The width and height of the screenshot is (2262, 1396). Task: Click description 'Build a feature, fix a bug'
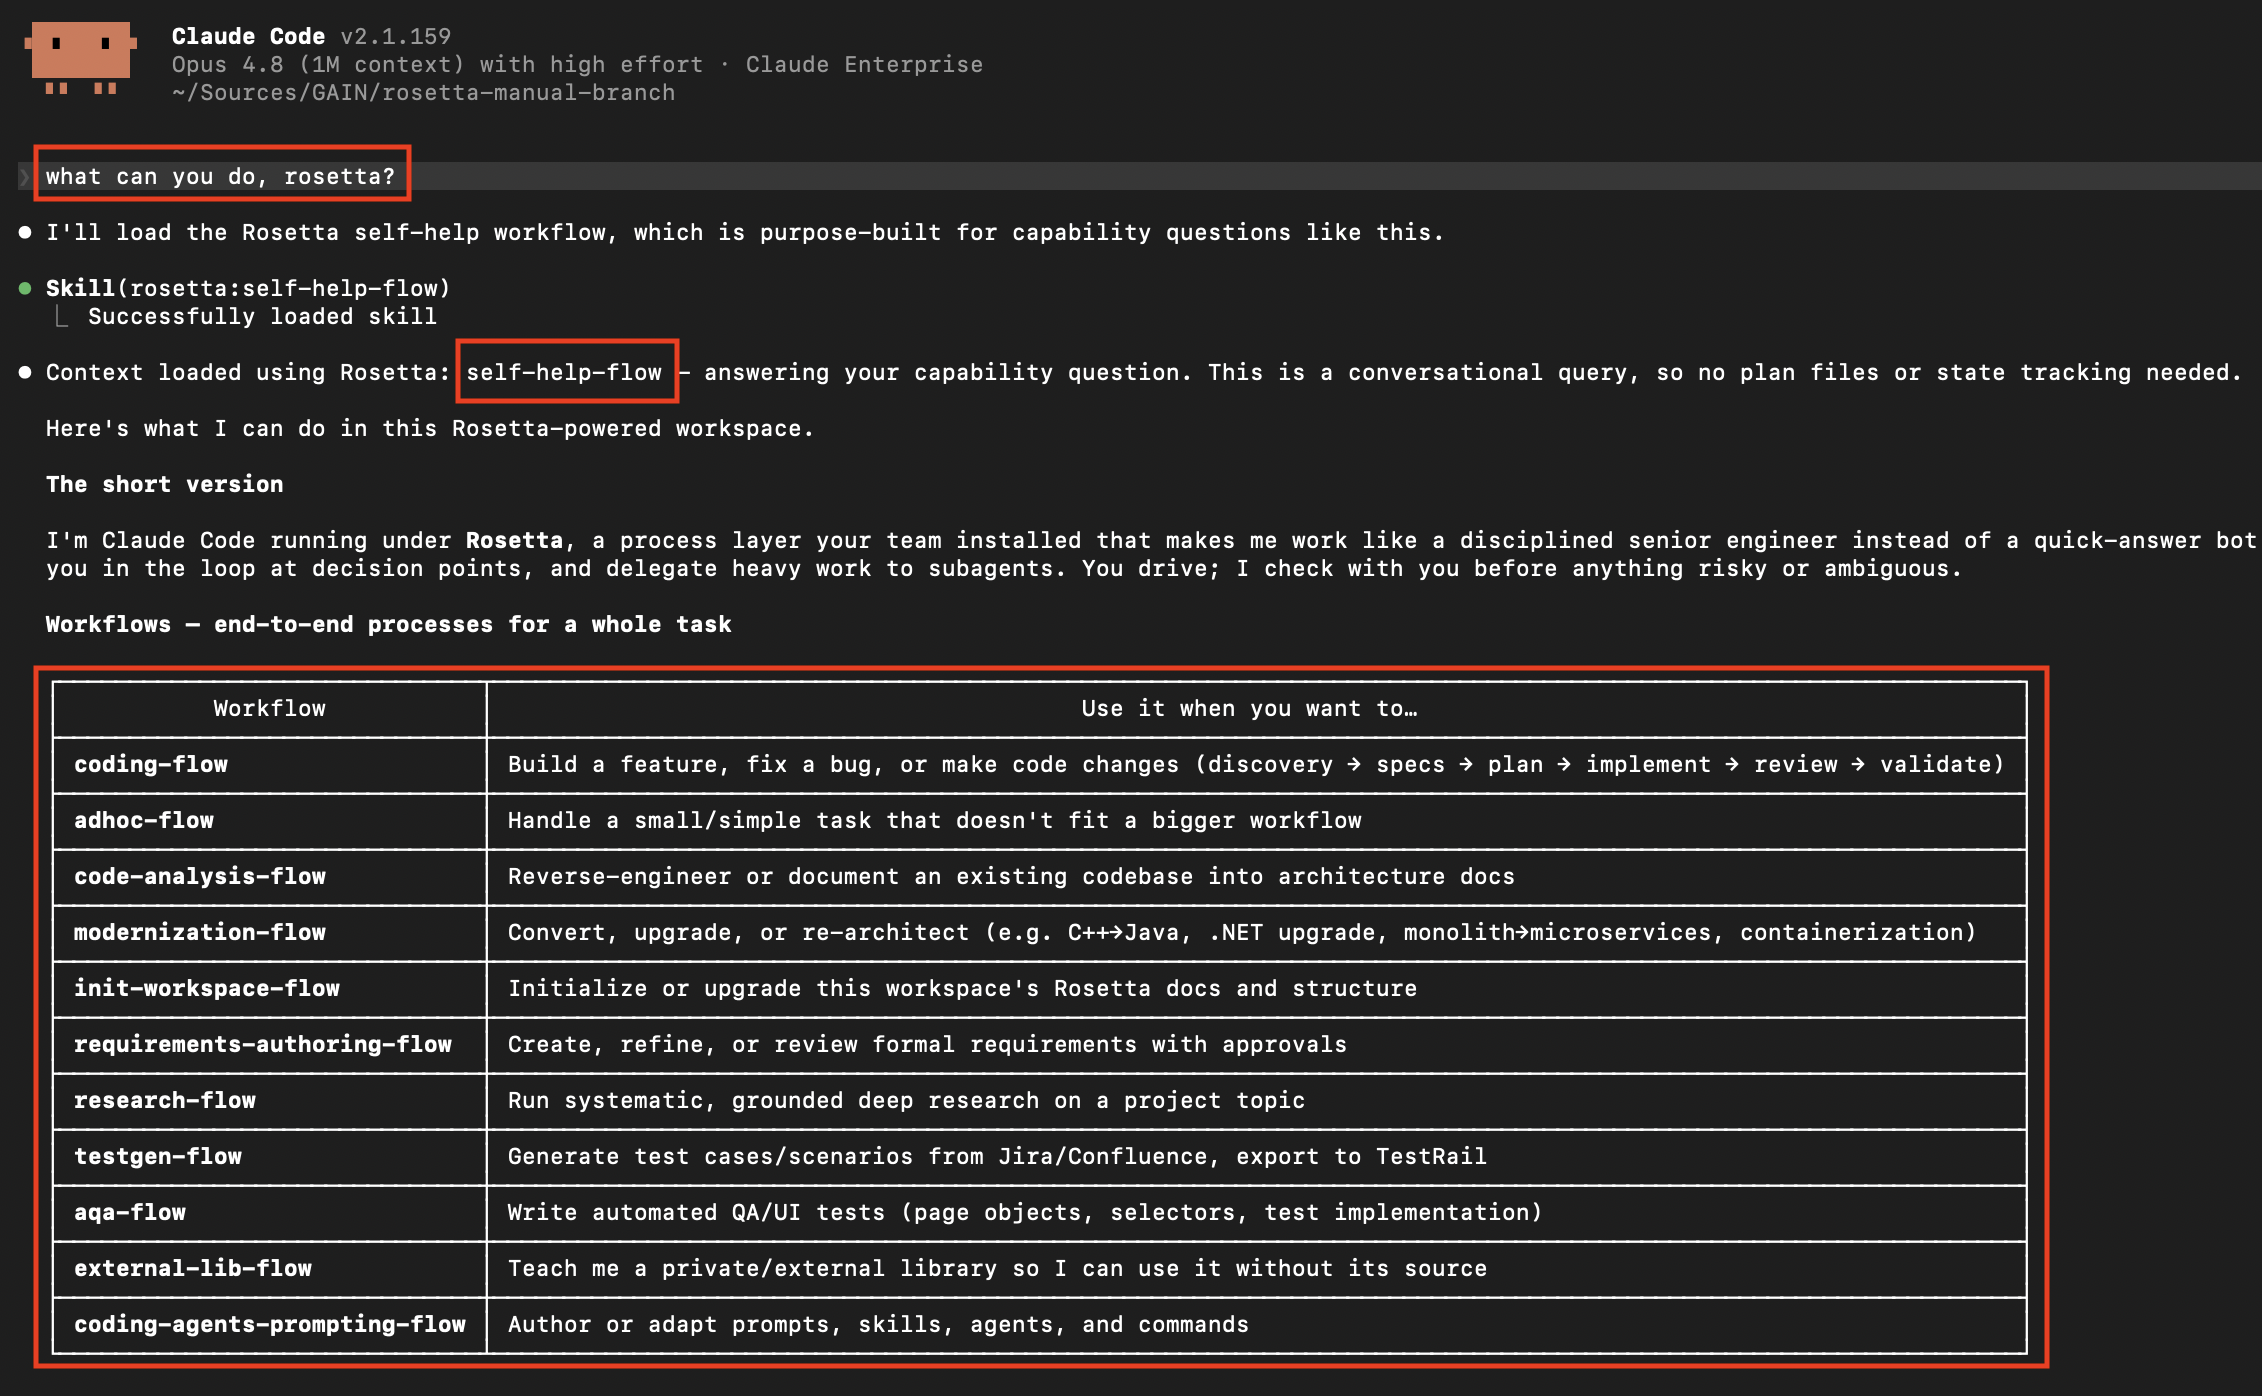1256,765
